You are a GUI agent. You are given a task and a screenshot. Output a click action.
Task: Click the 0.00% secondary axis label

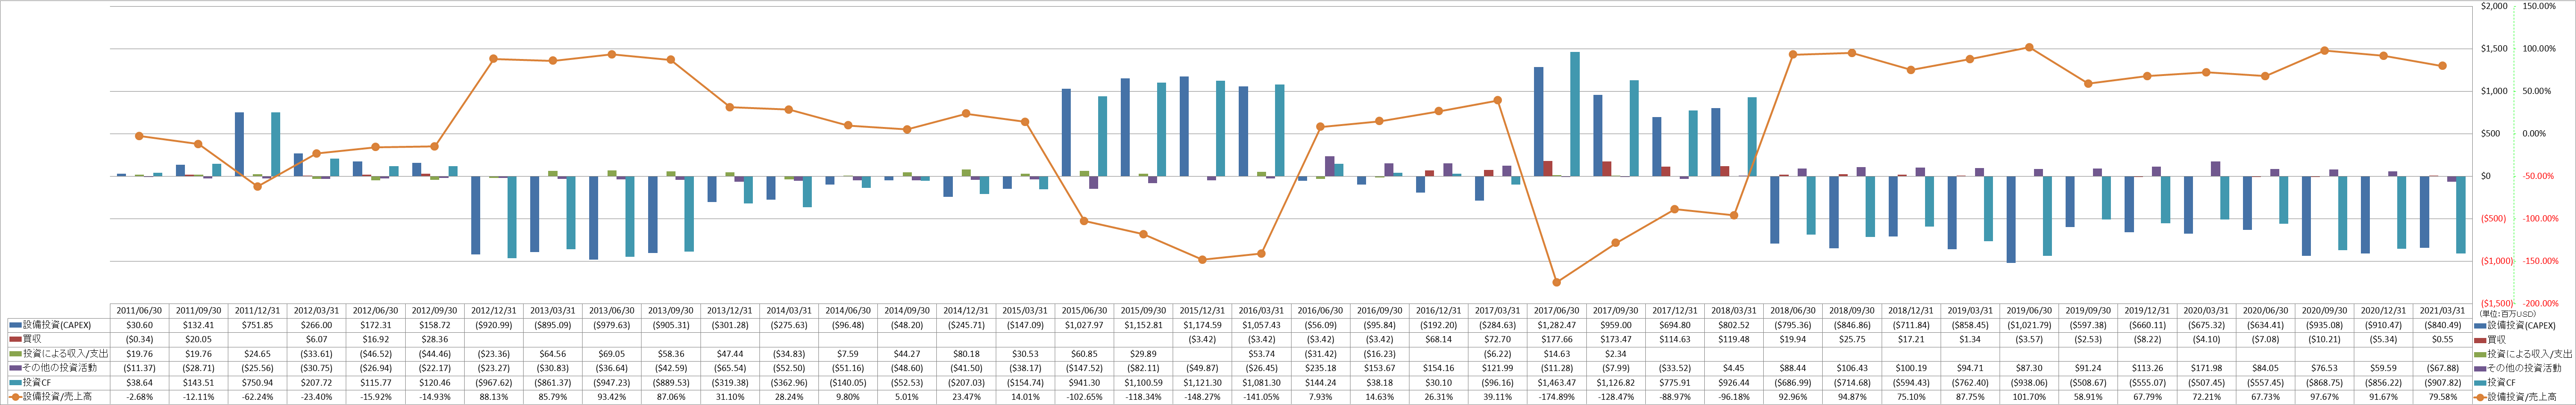point(2534,133)
